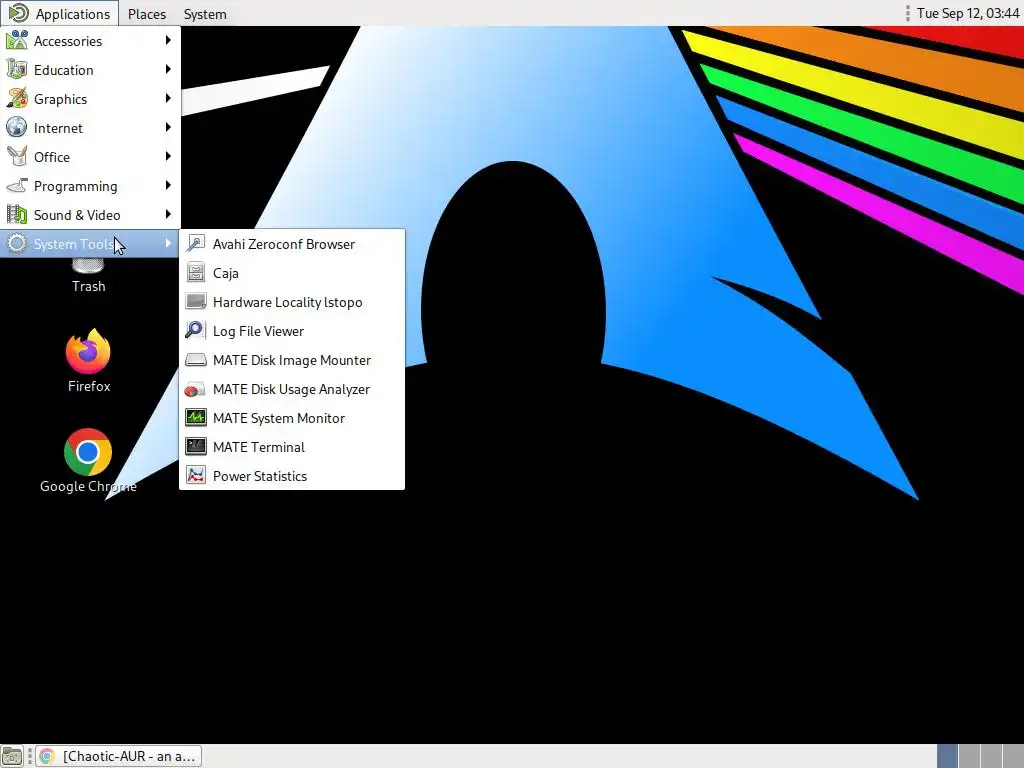This screenshot has width=1024, height=768.
Task: Click the Education category icon
Action: pyautogui.click(x=17, y=69)
